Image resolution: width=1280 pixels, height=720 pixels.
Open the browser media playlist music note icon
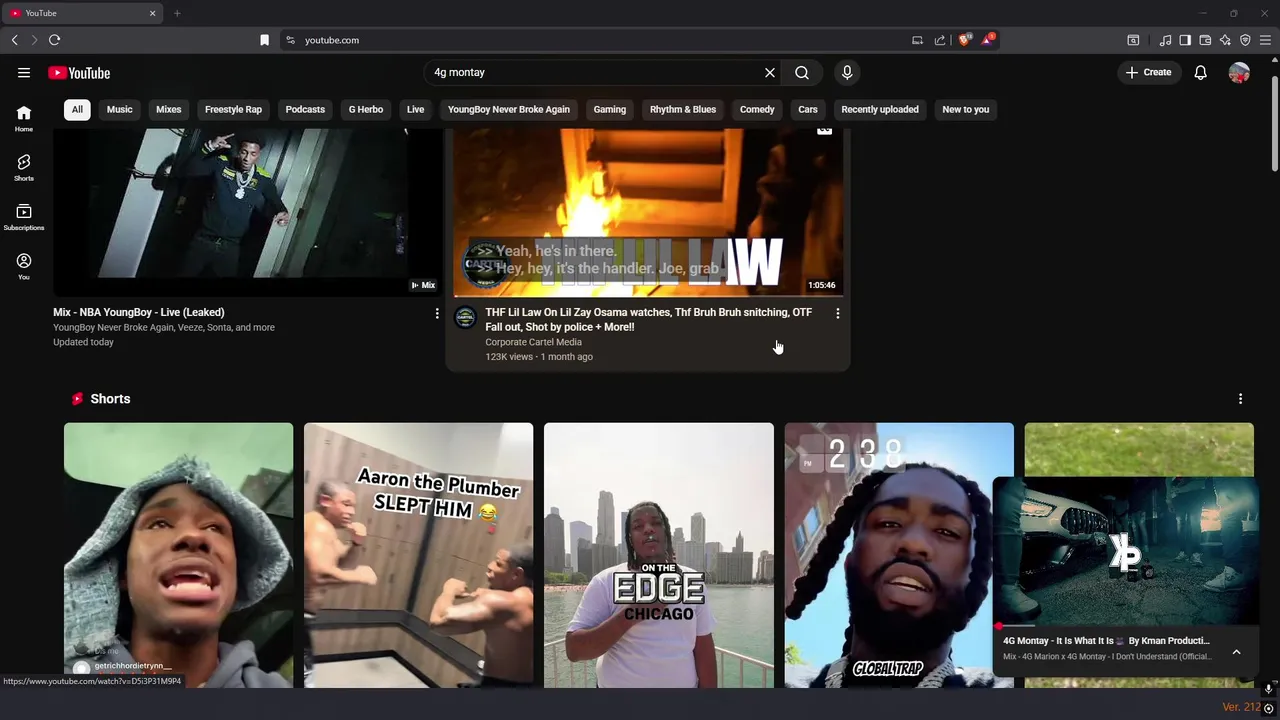click(1165, 40)
